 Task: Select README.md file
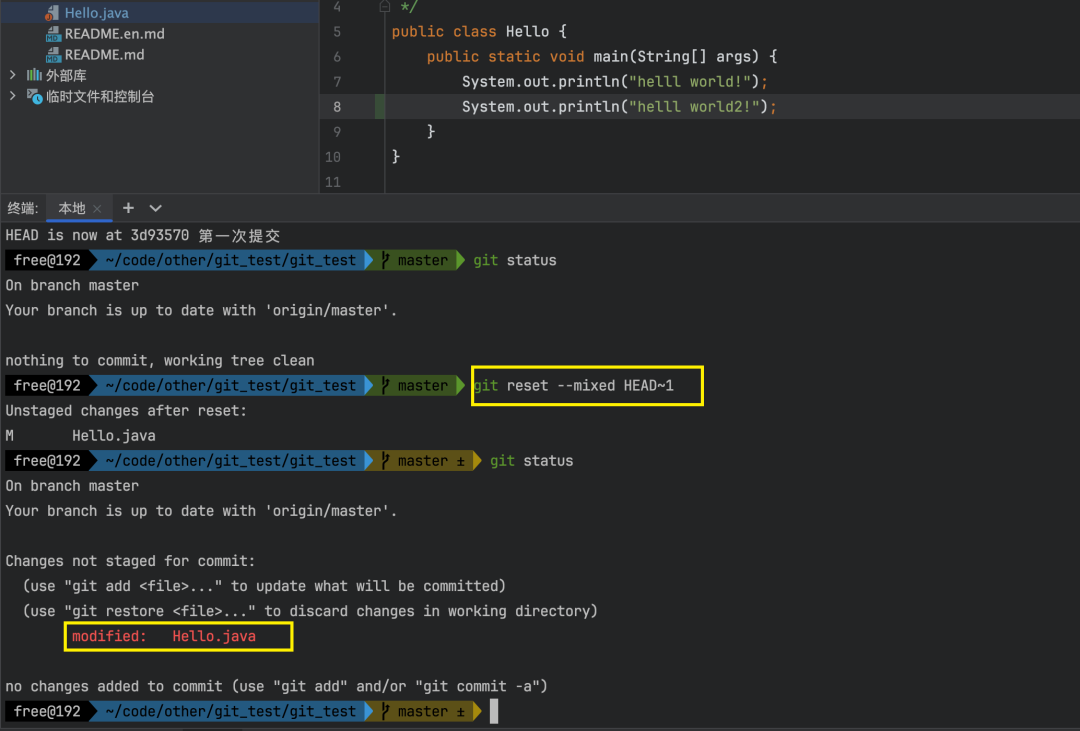105,54
